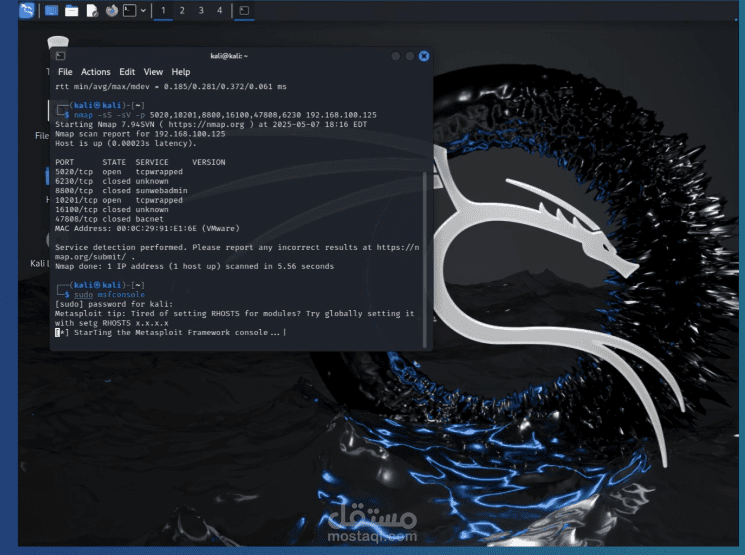Click the terminal vertical scrollbar
This screenshot has height=555, width=745.
click(425, 260)
